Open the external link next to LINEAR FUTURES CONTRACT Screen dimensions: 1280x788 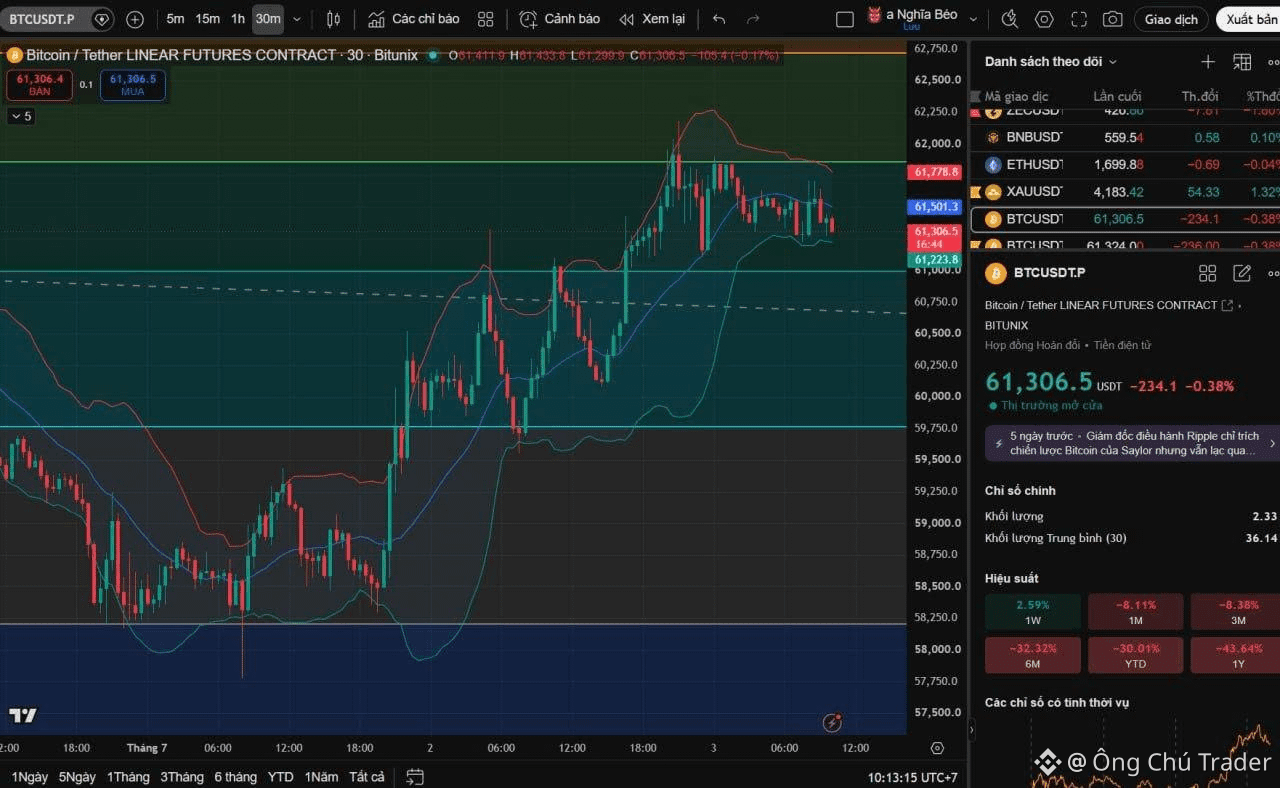point(1227,305)
